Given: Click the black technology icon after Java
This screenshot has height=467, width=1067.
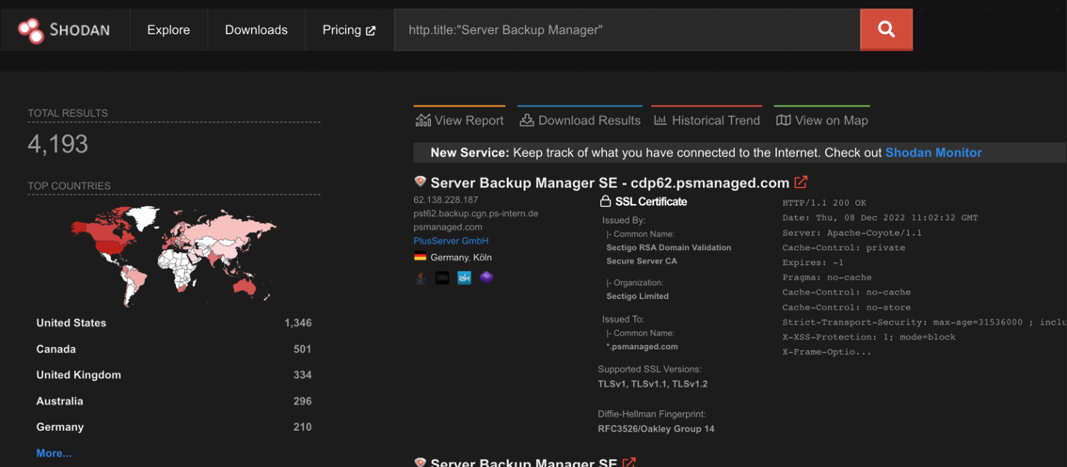Looking at the screenshot, I should 442,278.
